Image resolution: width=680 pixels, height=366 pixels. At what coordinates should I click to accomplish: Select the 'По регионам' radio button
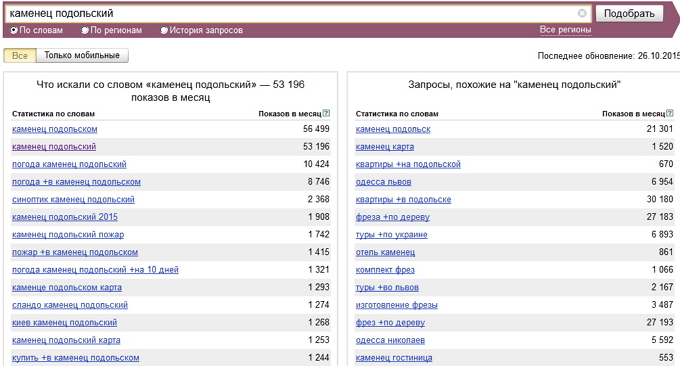click(x=85, y=30)
